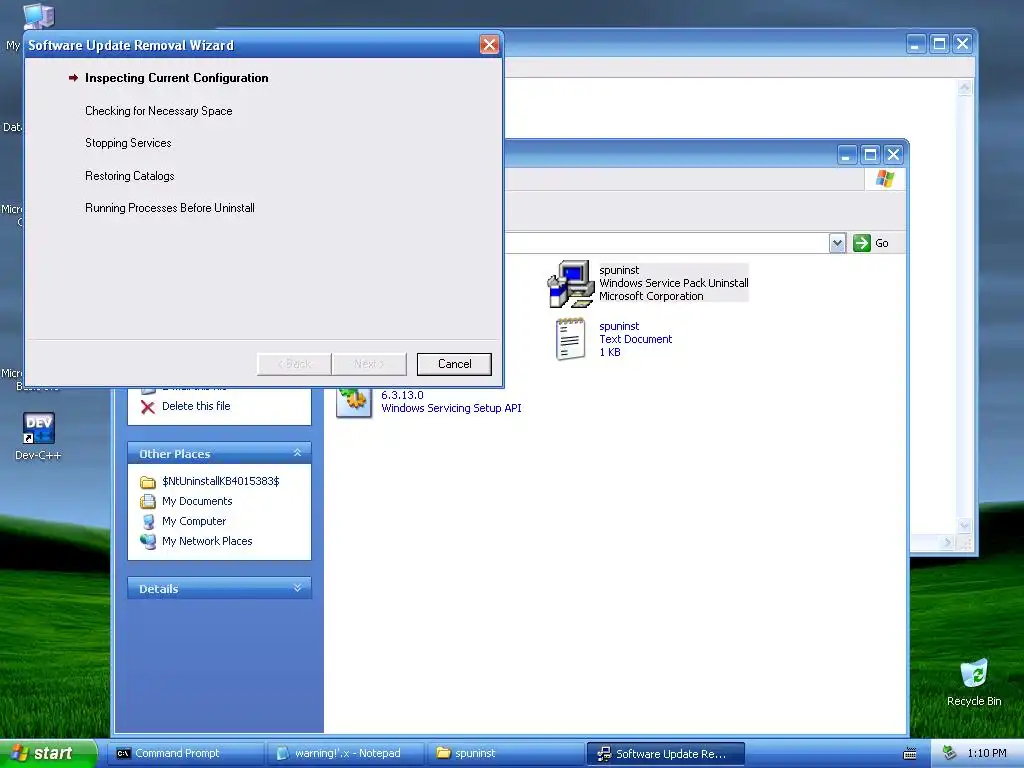Select the Windows Servicing Setup API file icon
Screen dimensions: 1024x768
pyautogui.click(x=353, y=402)
